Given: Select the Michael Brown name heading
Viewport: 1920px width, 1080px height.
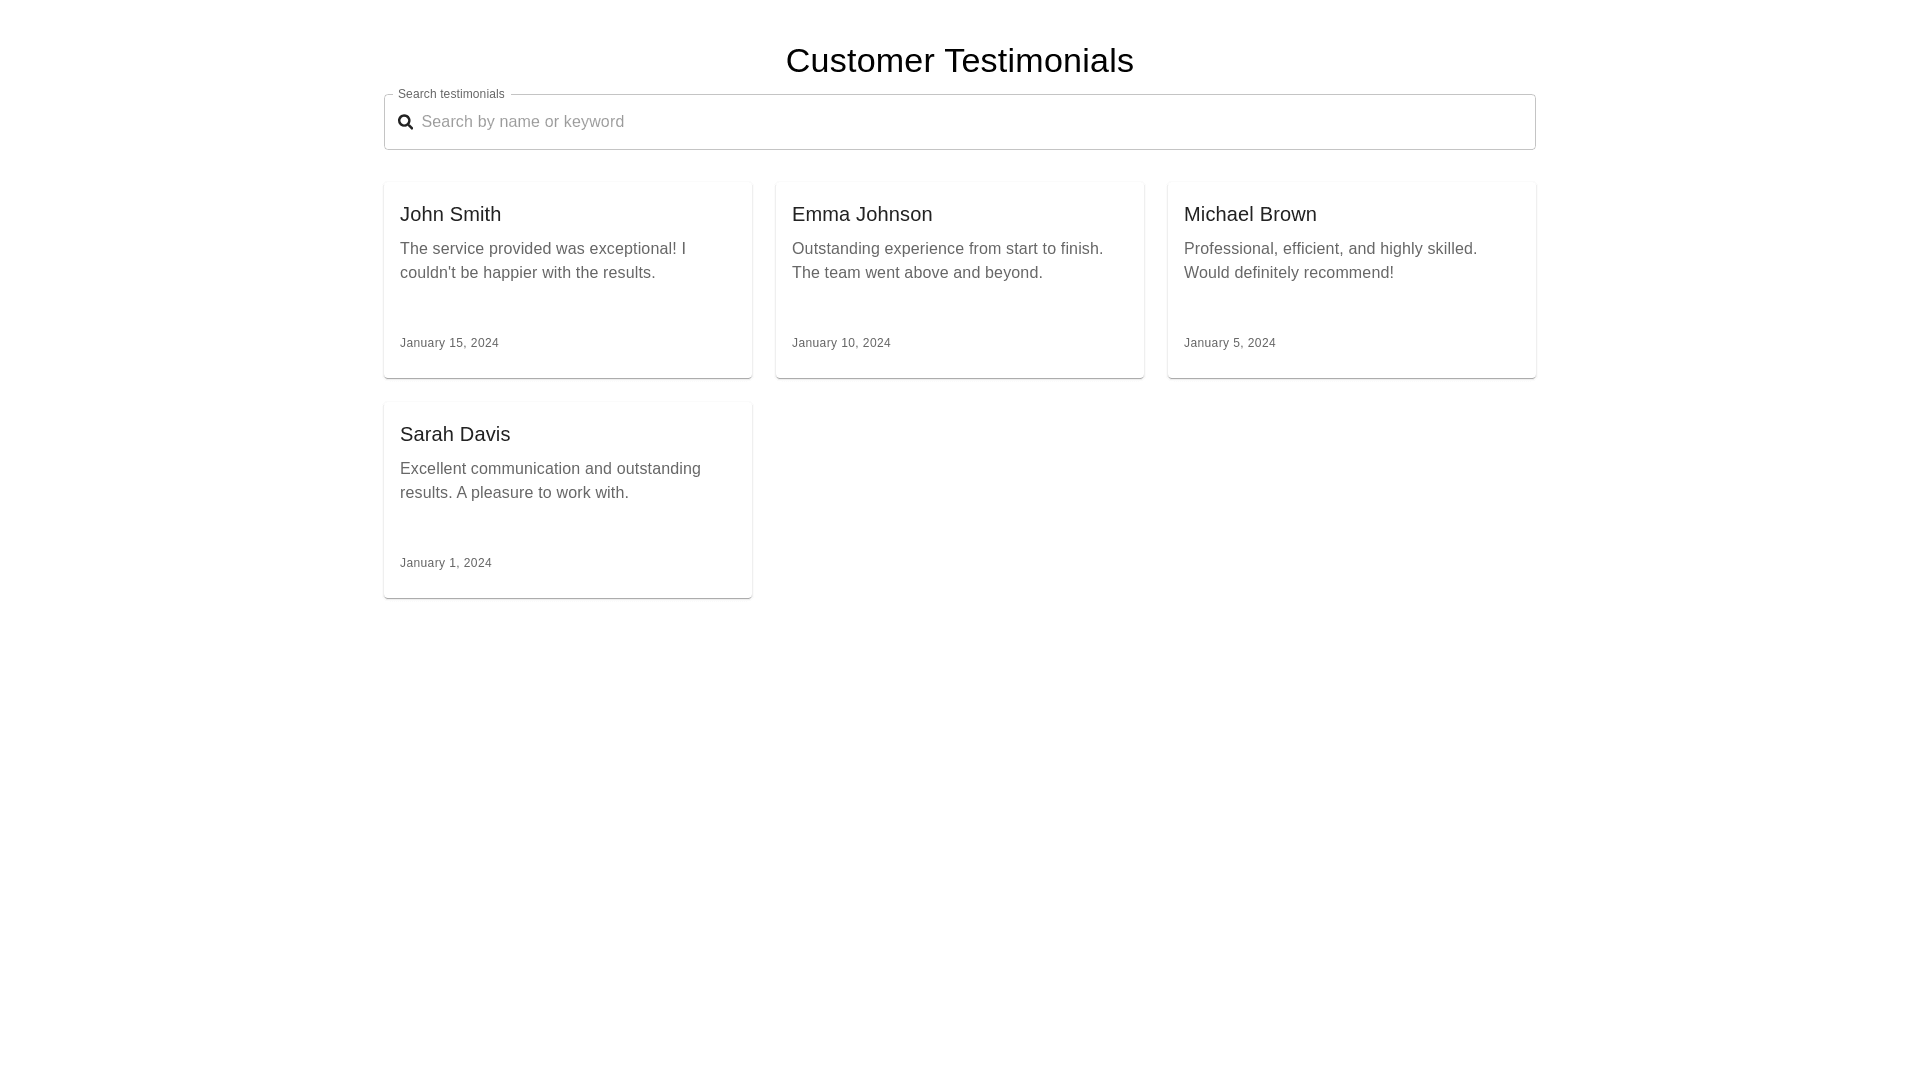Looking at the screenshot, I should pyautogui.click(x=1250, y=214).
